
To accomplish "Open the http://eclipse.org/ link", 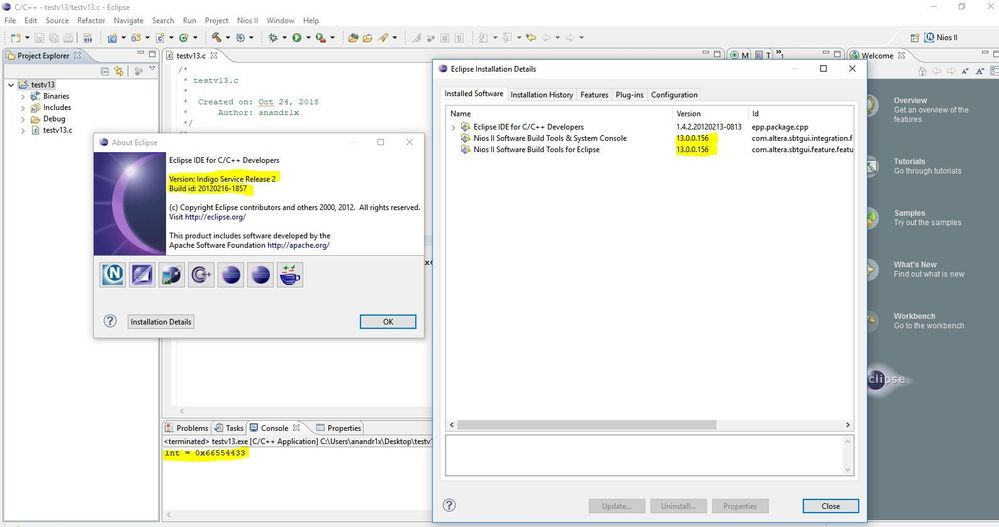I will [x=214, y=216].
